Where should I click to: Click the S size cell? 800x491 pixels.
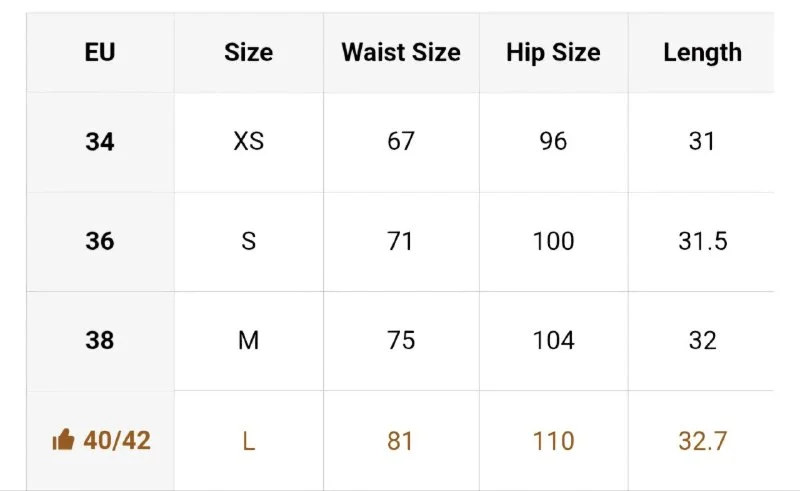pyautogui.click(x=248, y=241)
